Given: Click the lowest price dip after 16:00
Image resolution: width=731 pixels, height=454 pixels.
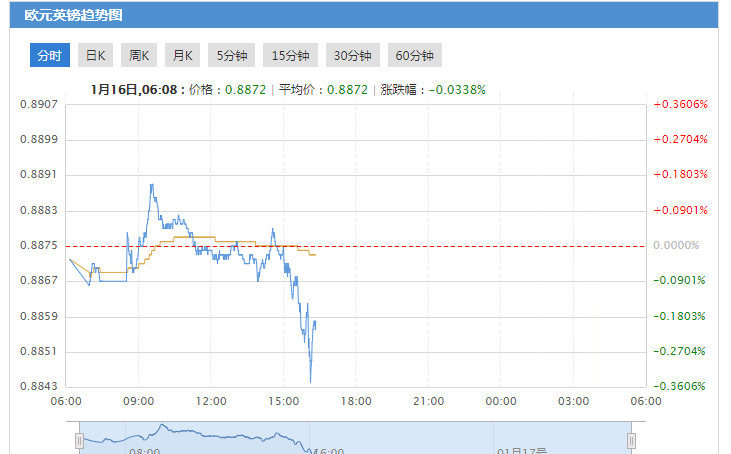Looking at the screenshot, I should (x=311, y=380).
